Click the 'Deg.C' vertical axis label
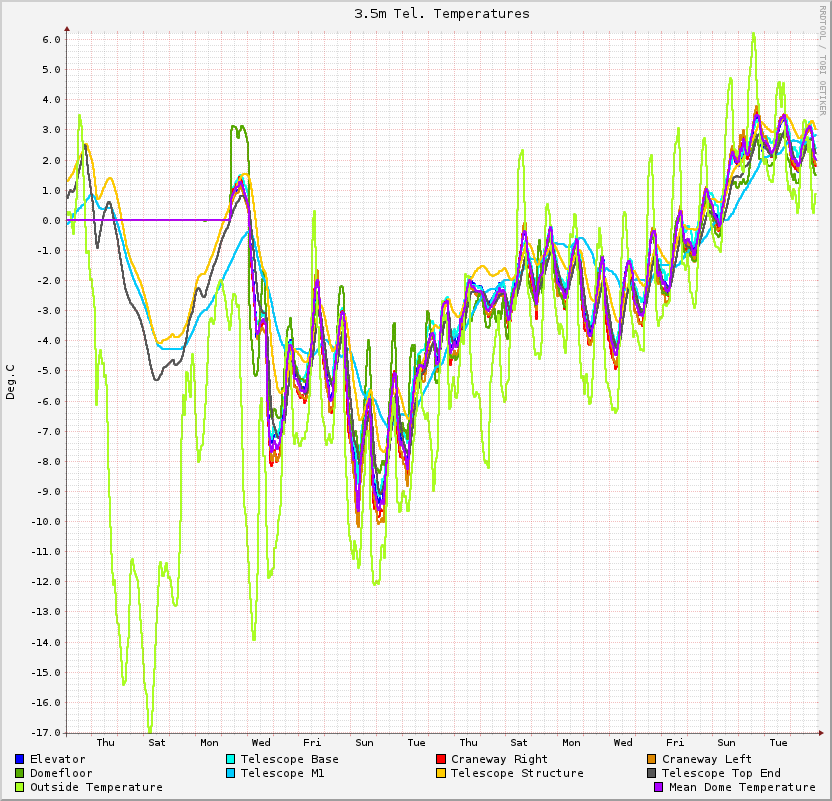Viewport: 832px width, 801px height. [11, 382]
